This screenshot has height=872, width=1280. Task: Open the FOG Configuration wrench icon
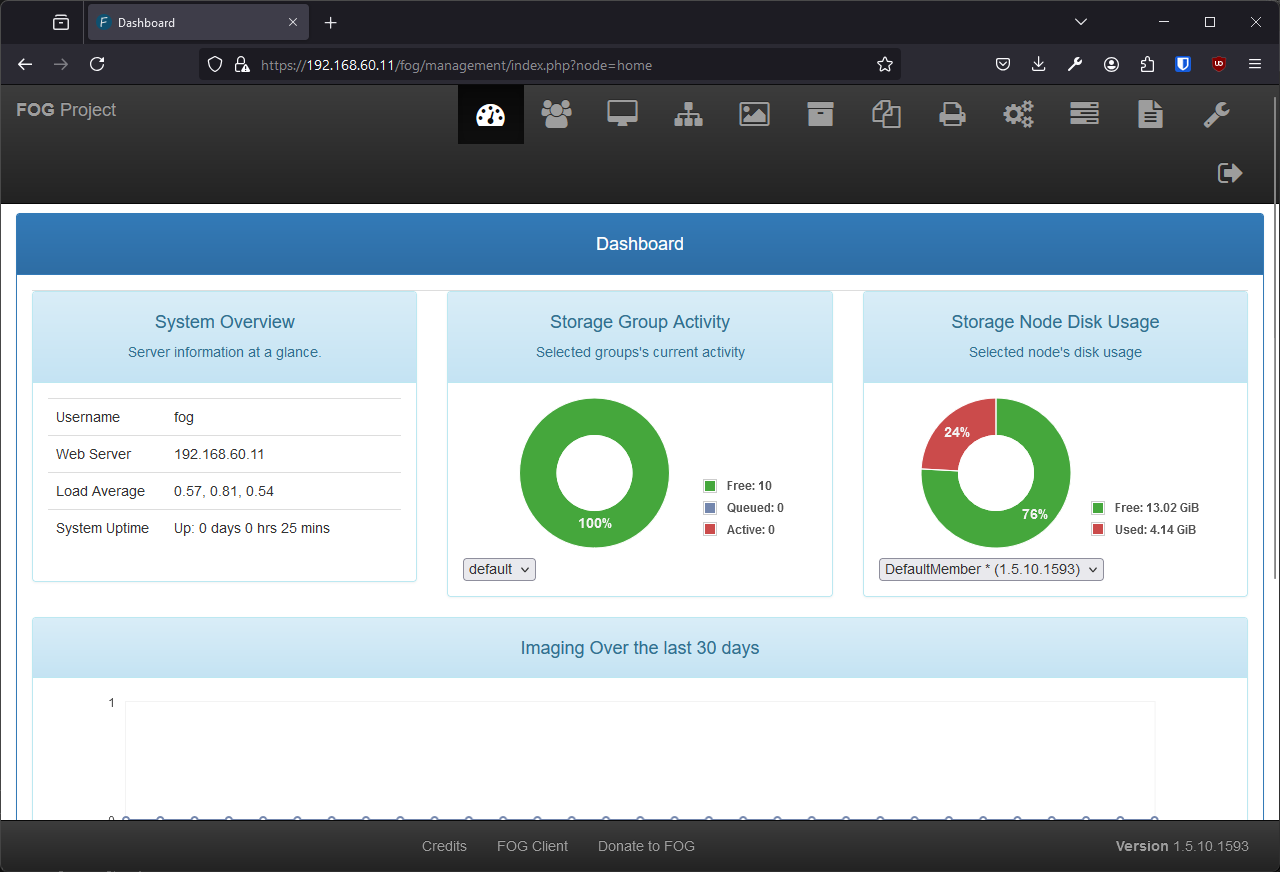pyautogui.click(x=1216, y=114)
